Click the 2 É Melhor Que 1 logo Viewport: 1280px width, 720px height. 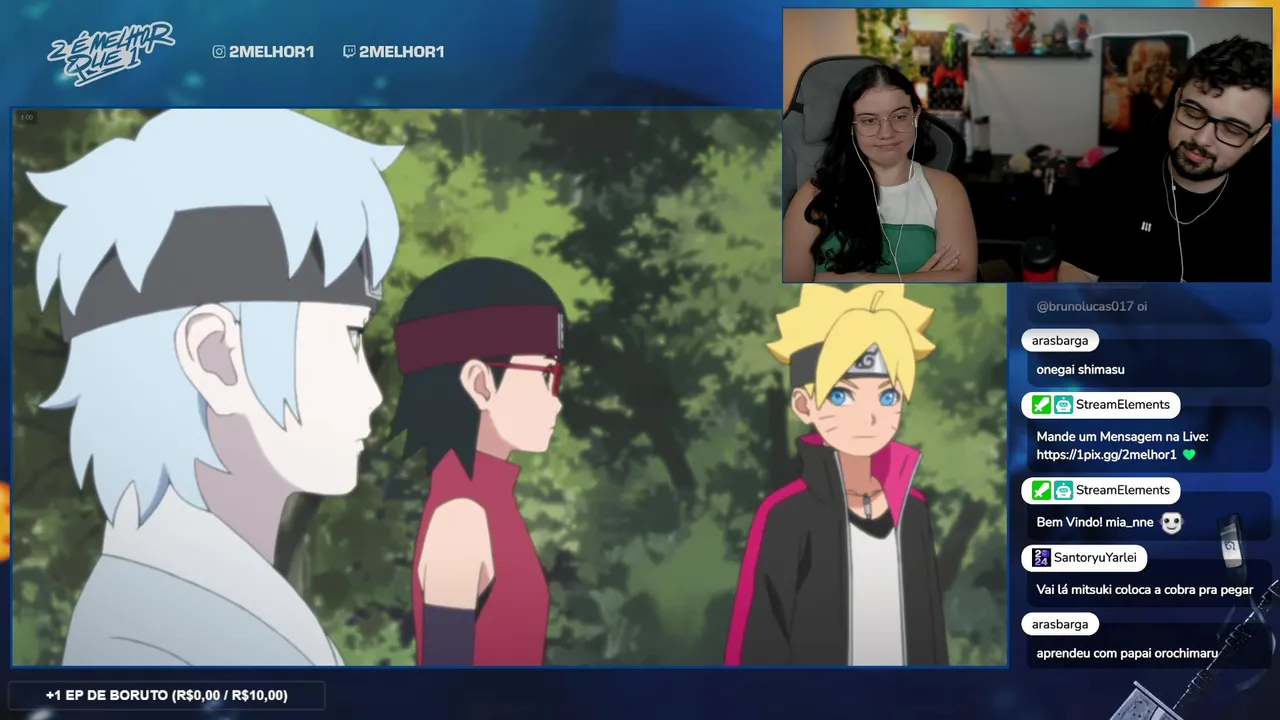coord(110,53)
